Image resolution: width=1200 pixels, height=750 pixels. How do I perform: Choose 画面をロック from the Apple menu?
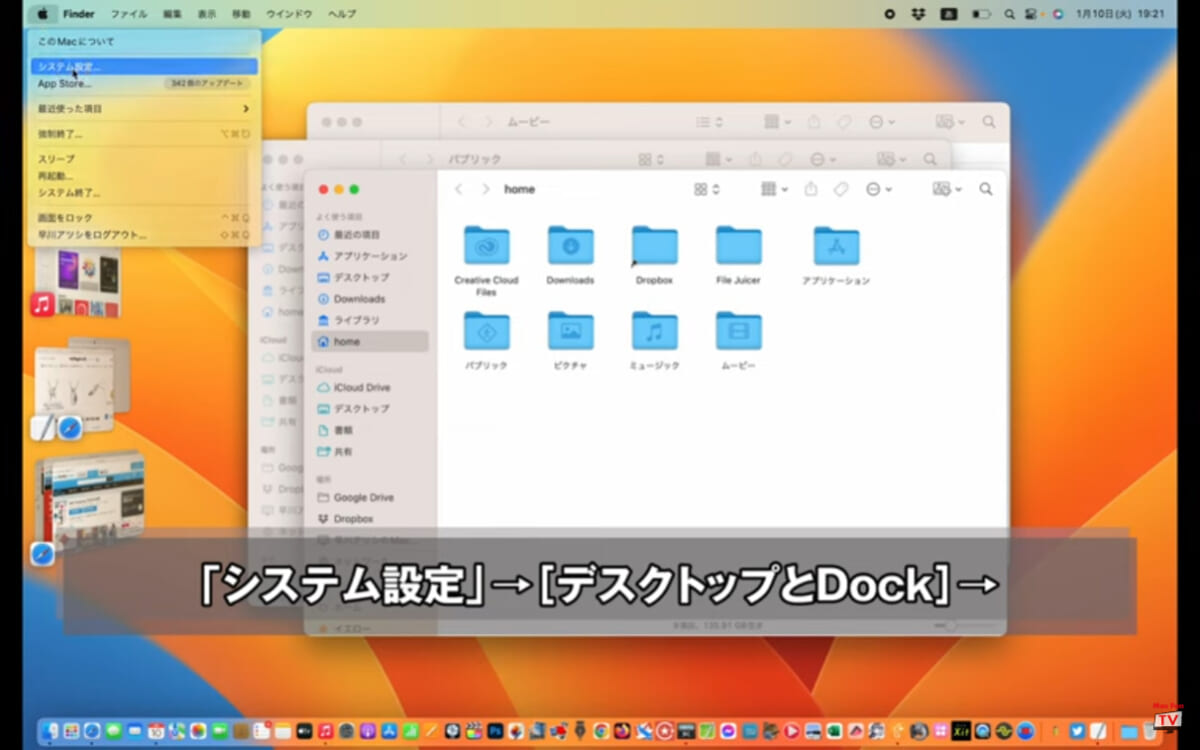coord(144,218)
